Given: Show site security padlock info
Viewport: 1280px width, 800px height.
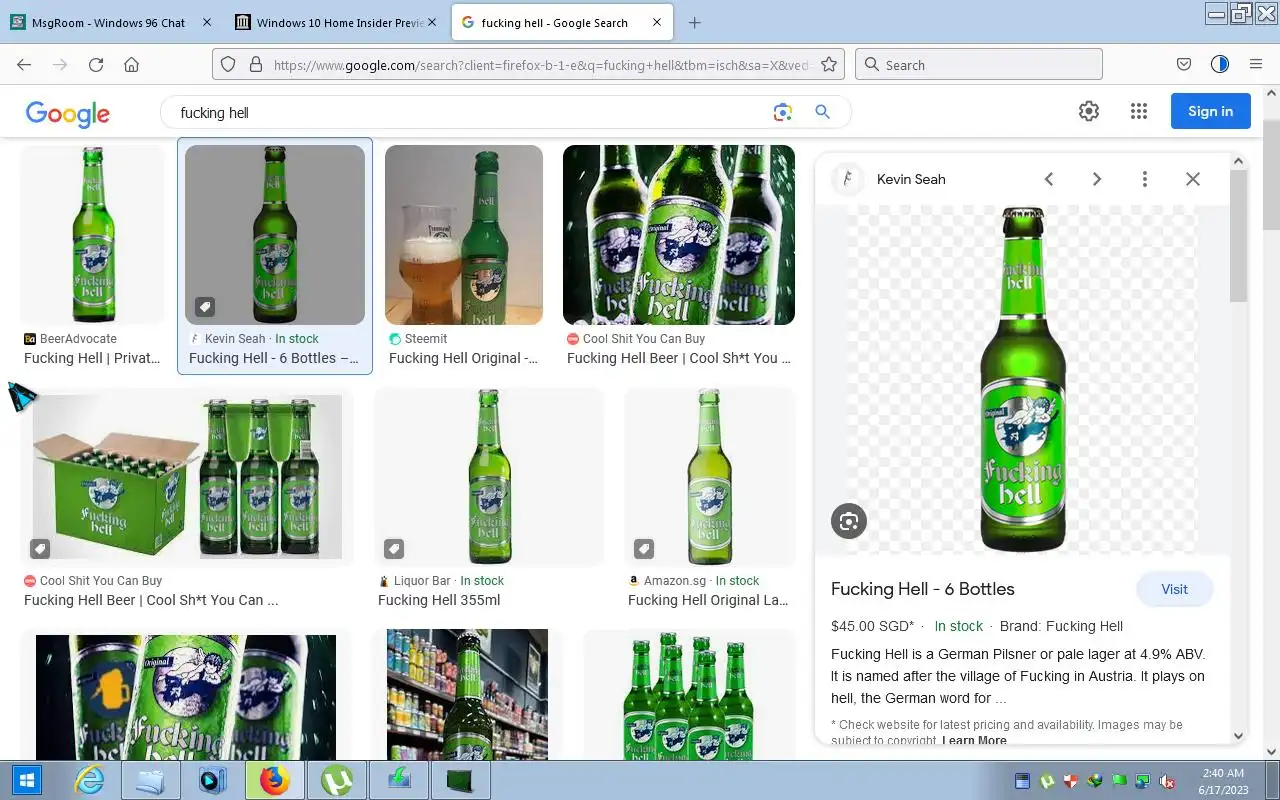Looking at the screenshot, I should (x=255, y=65).
